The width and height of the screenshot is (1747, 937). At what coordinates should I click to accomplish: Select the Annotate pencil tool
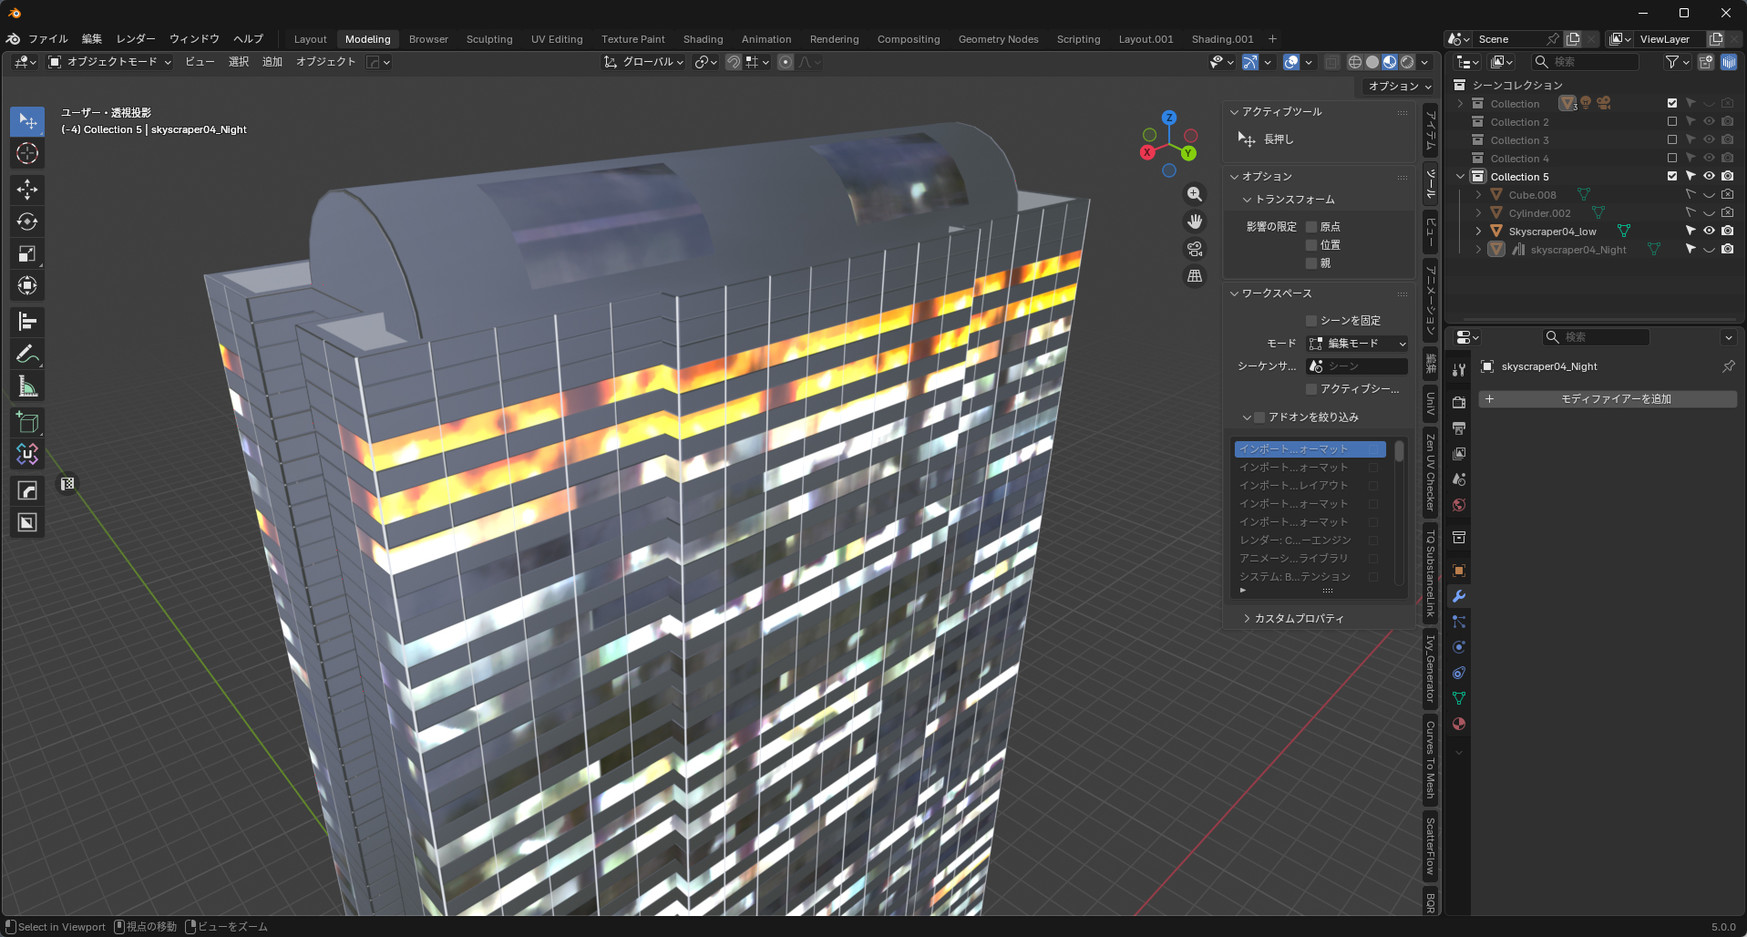27,355
